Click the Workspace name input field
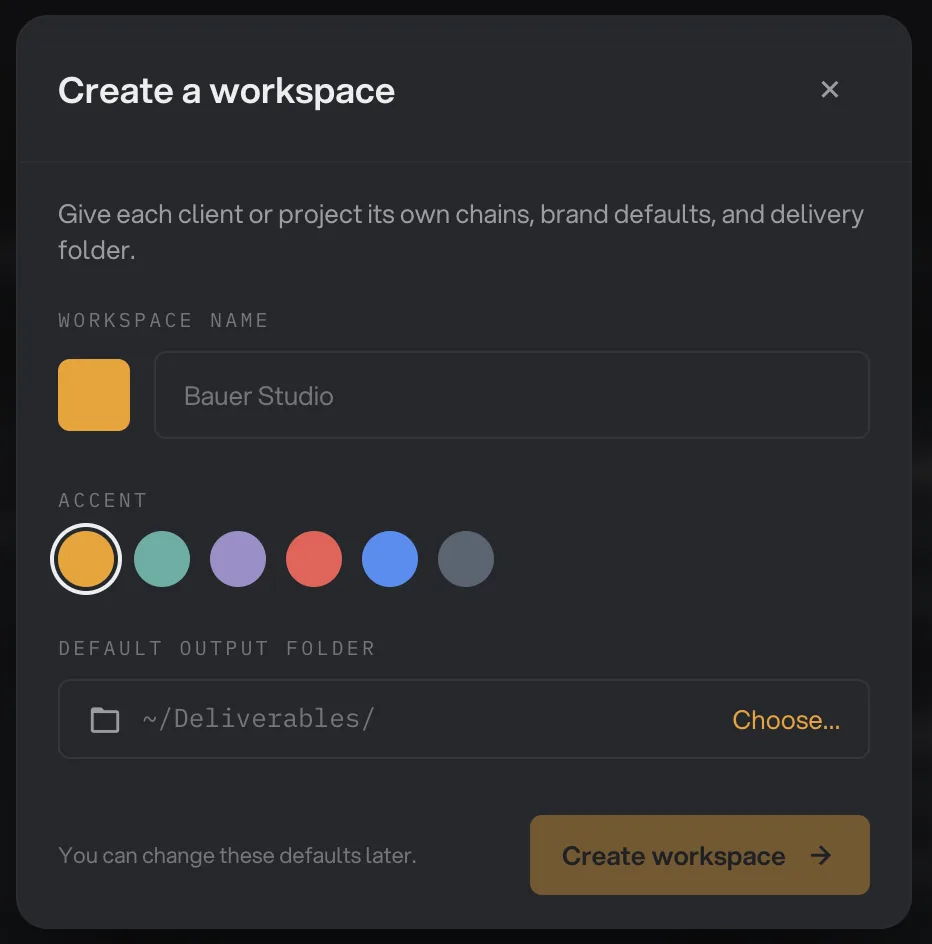This screenshot has width=932, height=944. click(x=512, y=395)
